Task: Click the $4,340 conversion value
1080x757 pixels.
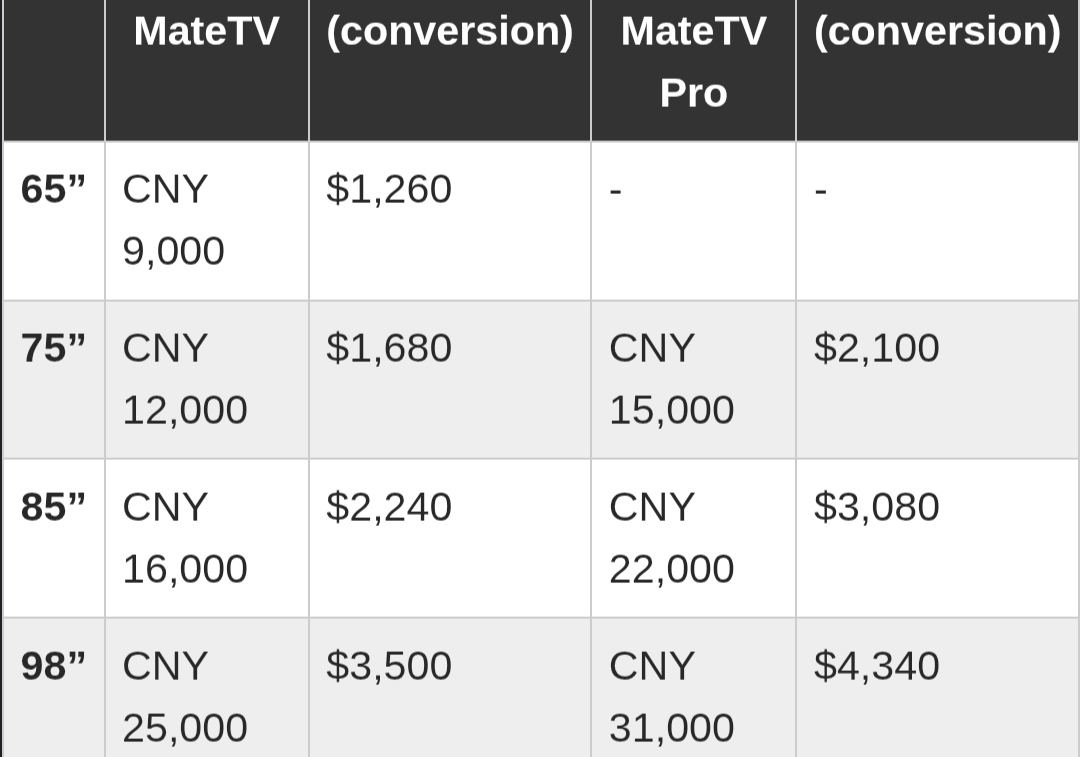Action: click(876, 666)
